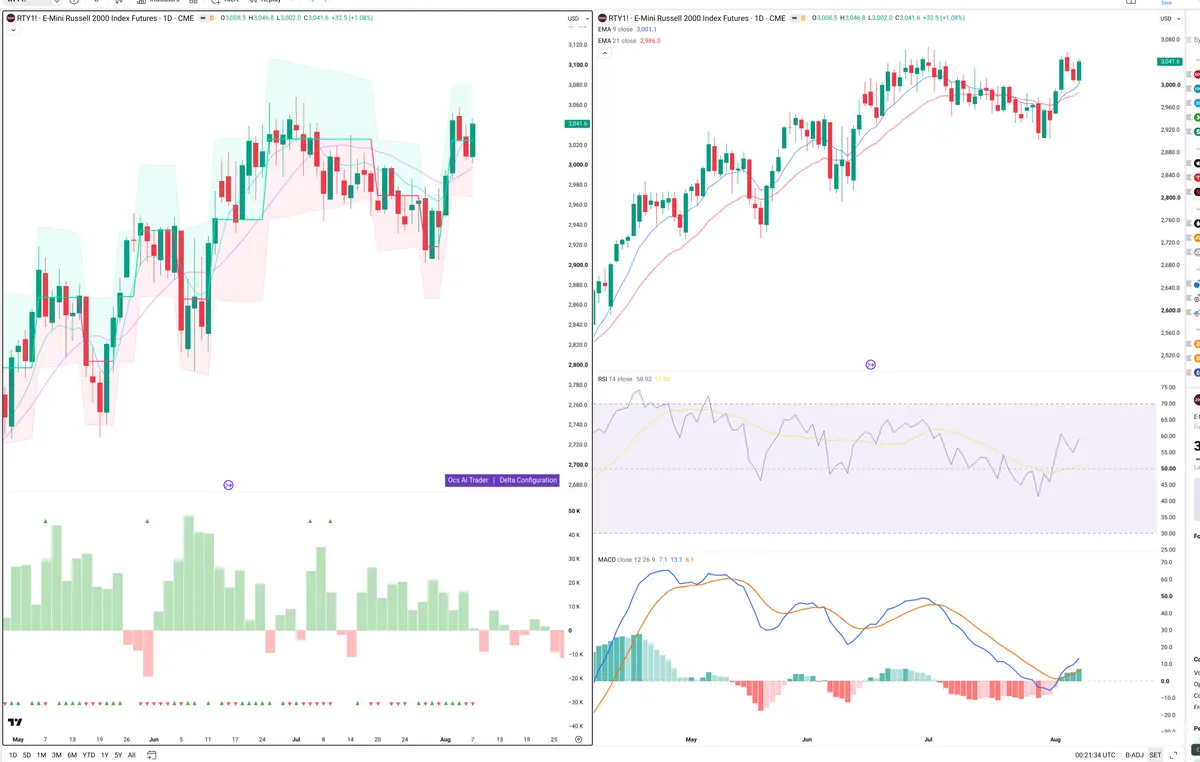Set range to 1Y
The height and width of the screenshot is (762, 1200).
click(x=105, y=755)
